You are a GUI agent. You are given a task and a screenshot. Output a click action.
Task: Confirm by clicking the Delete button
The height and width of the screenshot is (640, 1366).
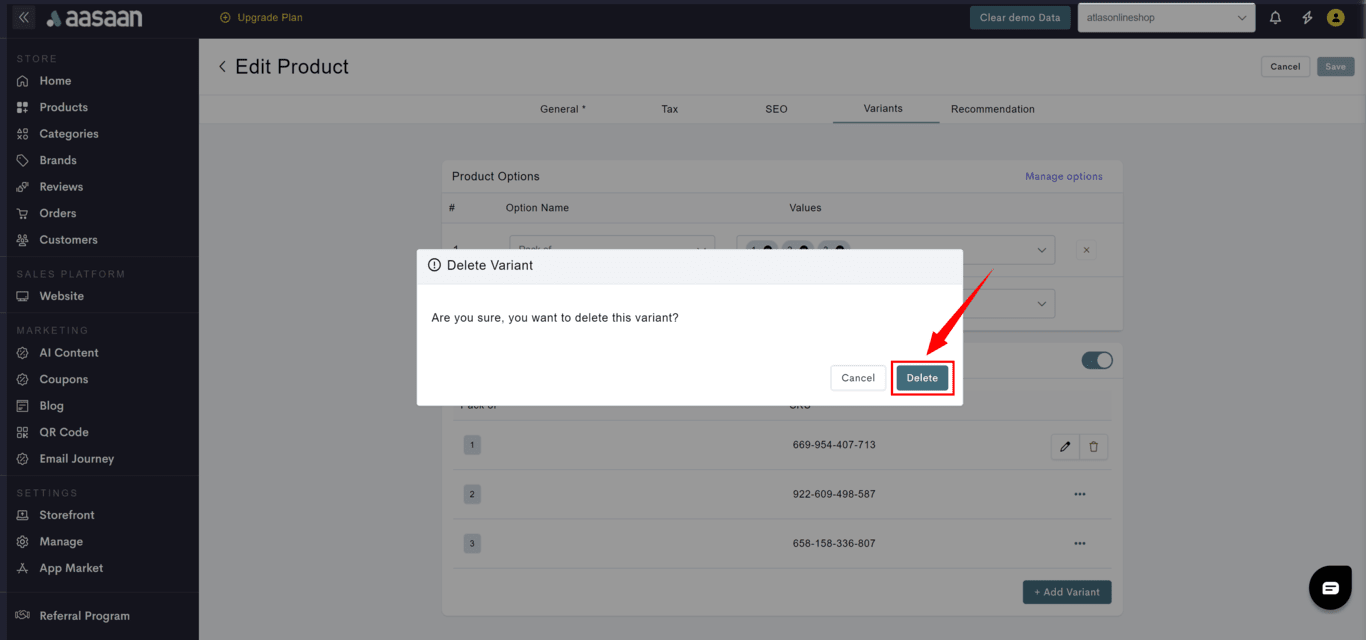click(922, 378)
